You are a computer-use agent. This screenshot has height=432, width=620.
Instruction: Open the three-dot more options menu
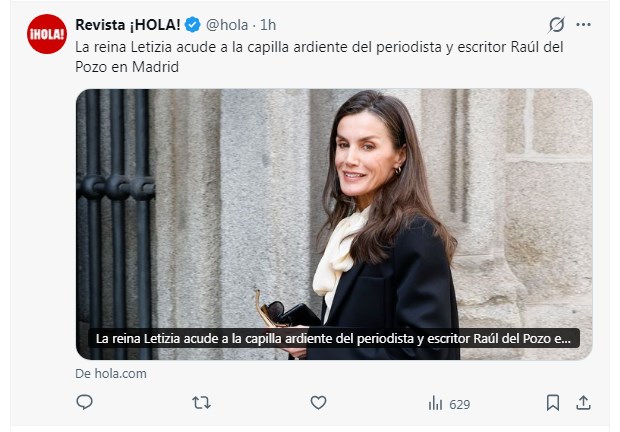coord(583,25)
